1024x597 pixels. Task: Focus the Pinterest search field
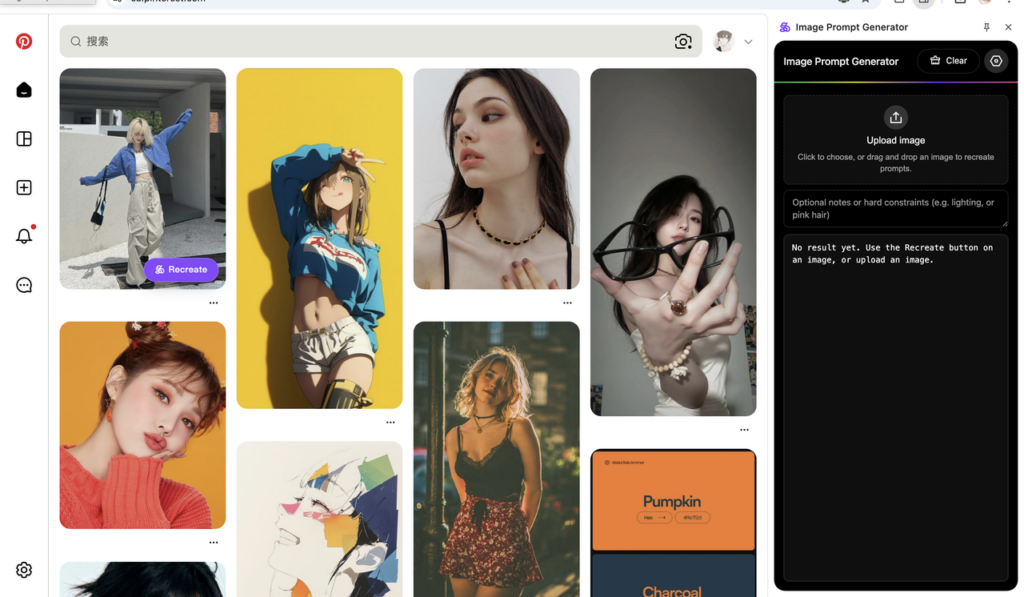pos(381,41)
